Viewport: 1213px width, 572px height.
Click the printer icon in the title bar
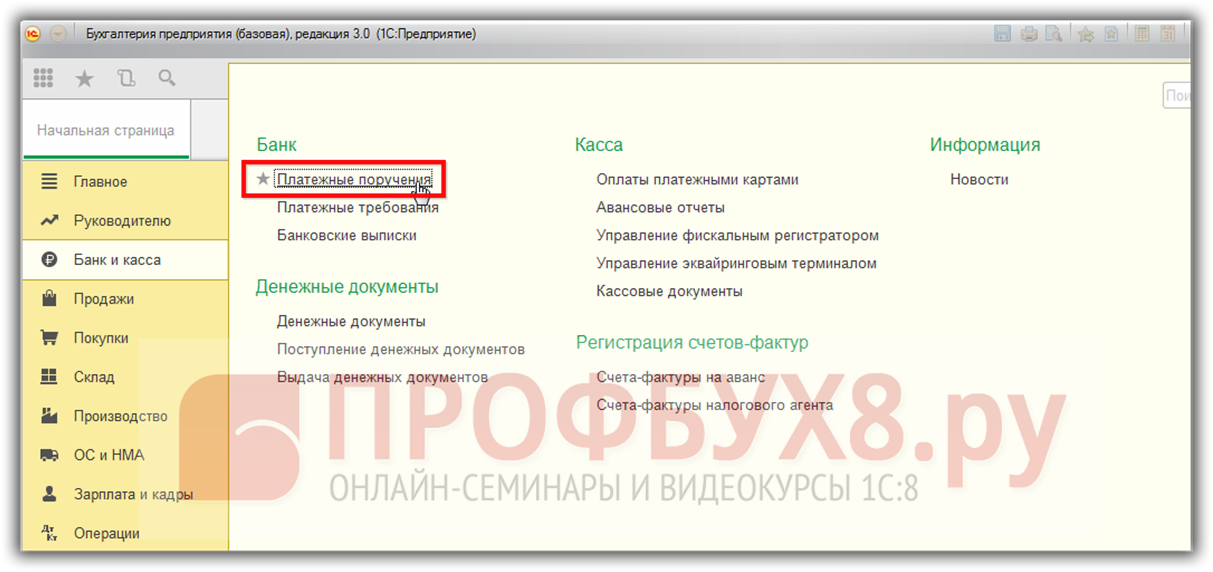tap(1029, 34)
